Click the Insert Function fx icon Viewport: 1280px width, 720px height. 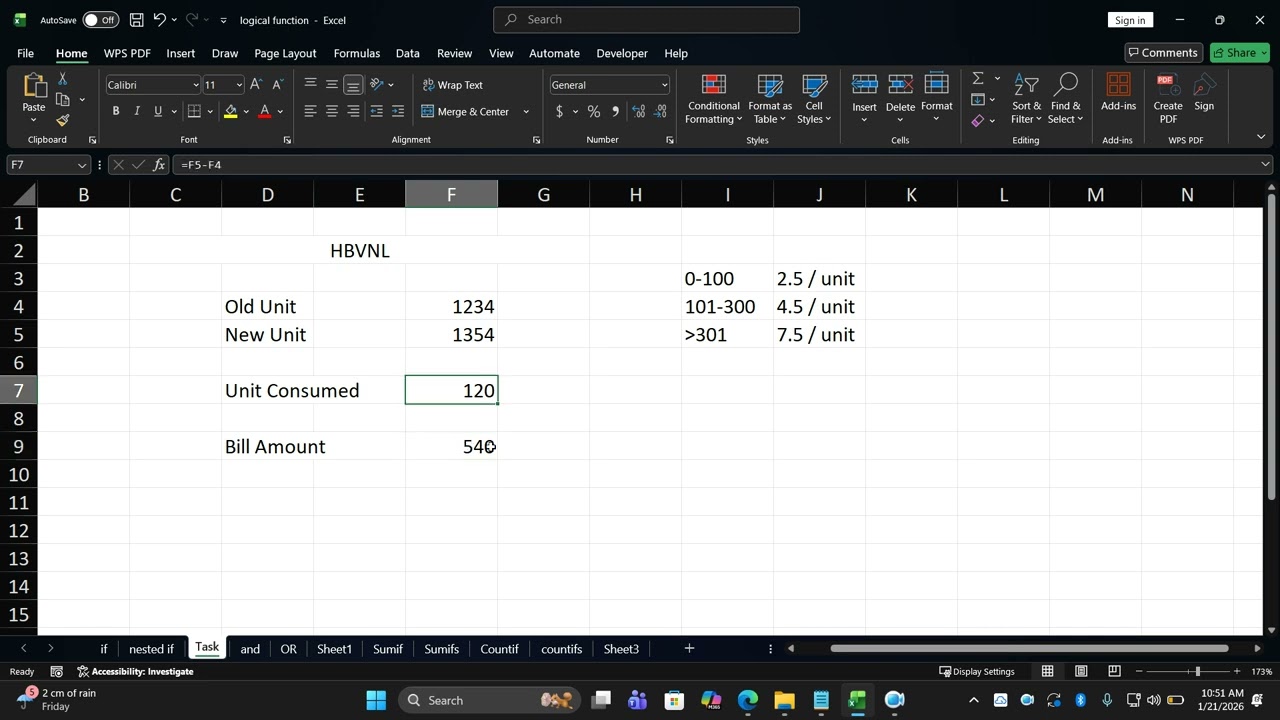click(x=159, y=164)
